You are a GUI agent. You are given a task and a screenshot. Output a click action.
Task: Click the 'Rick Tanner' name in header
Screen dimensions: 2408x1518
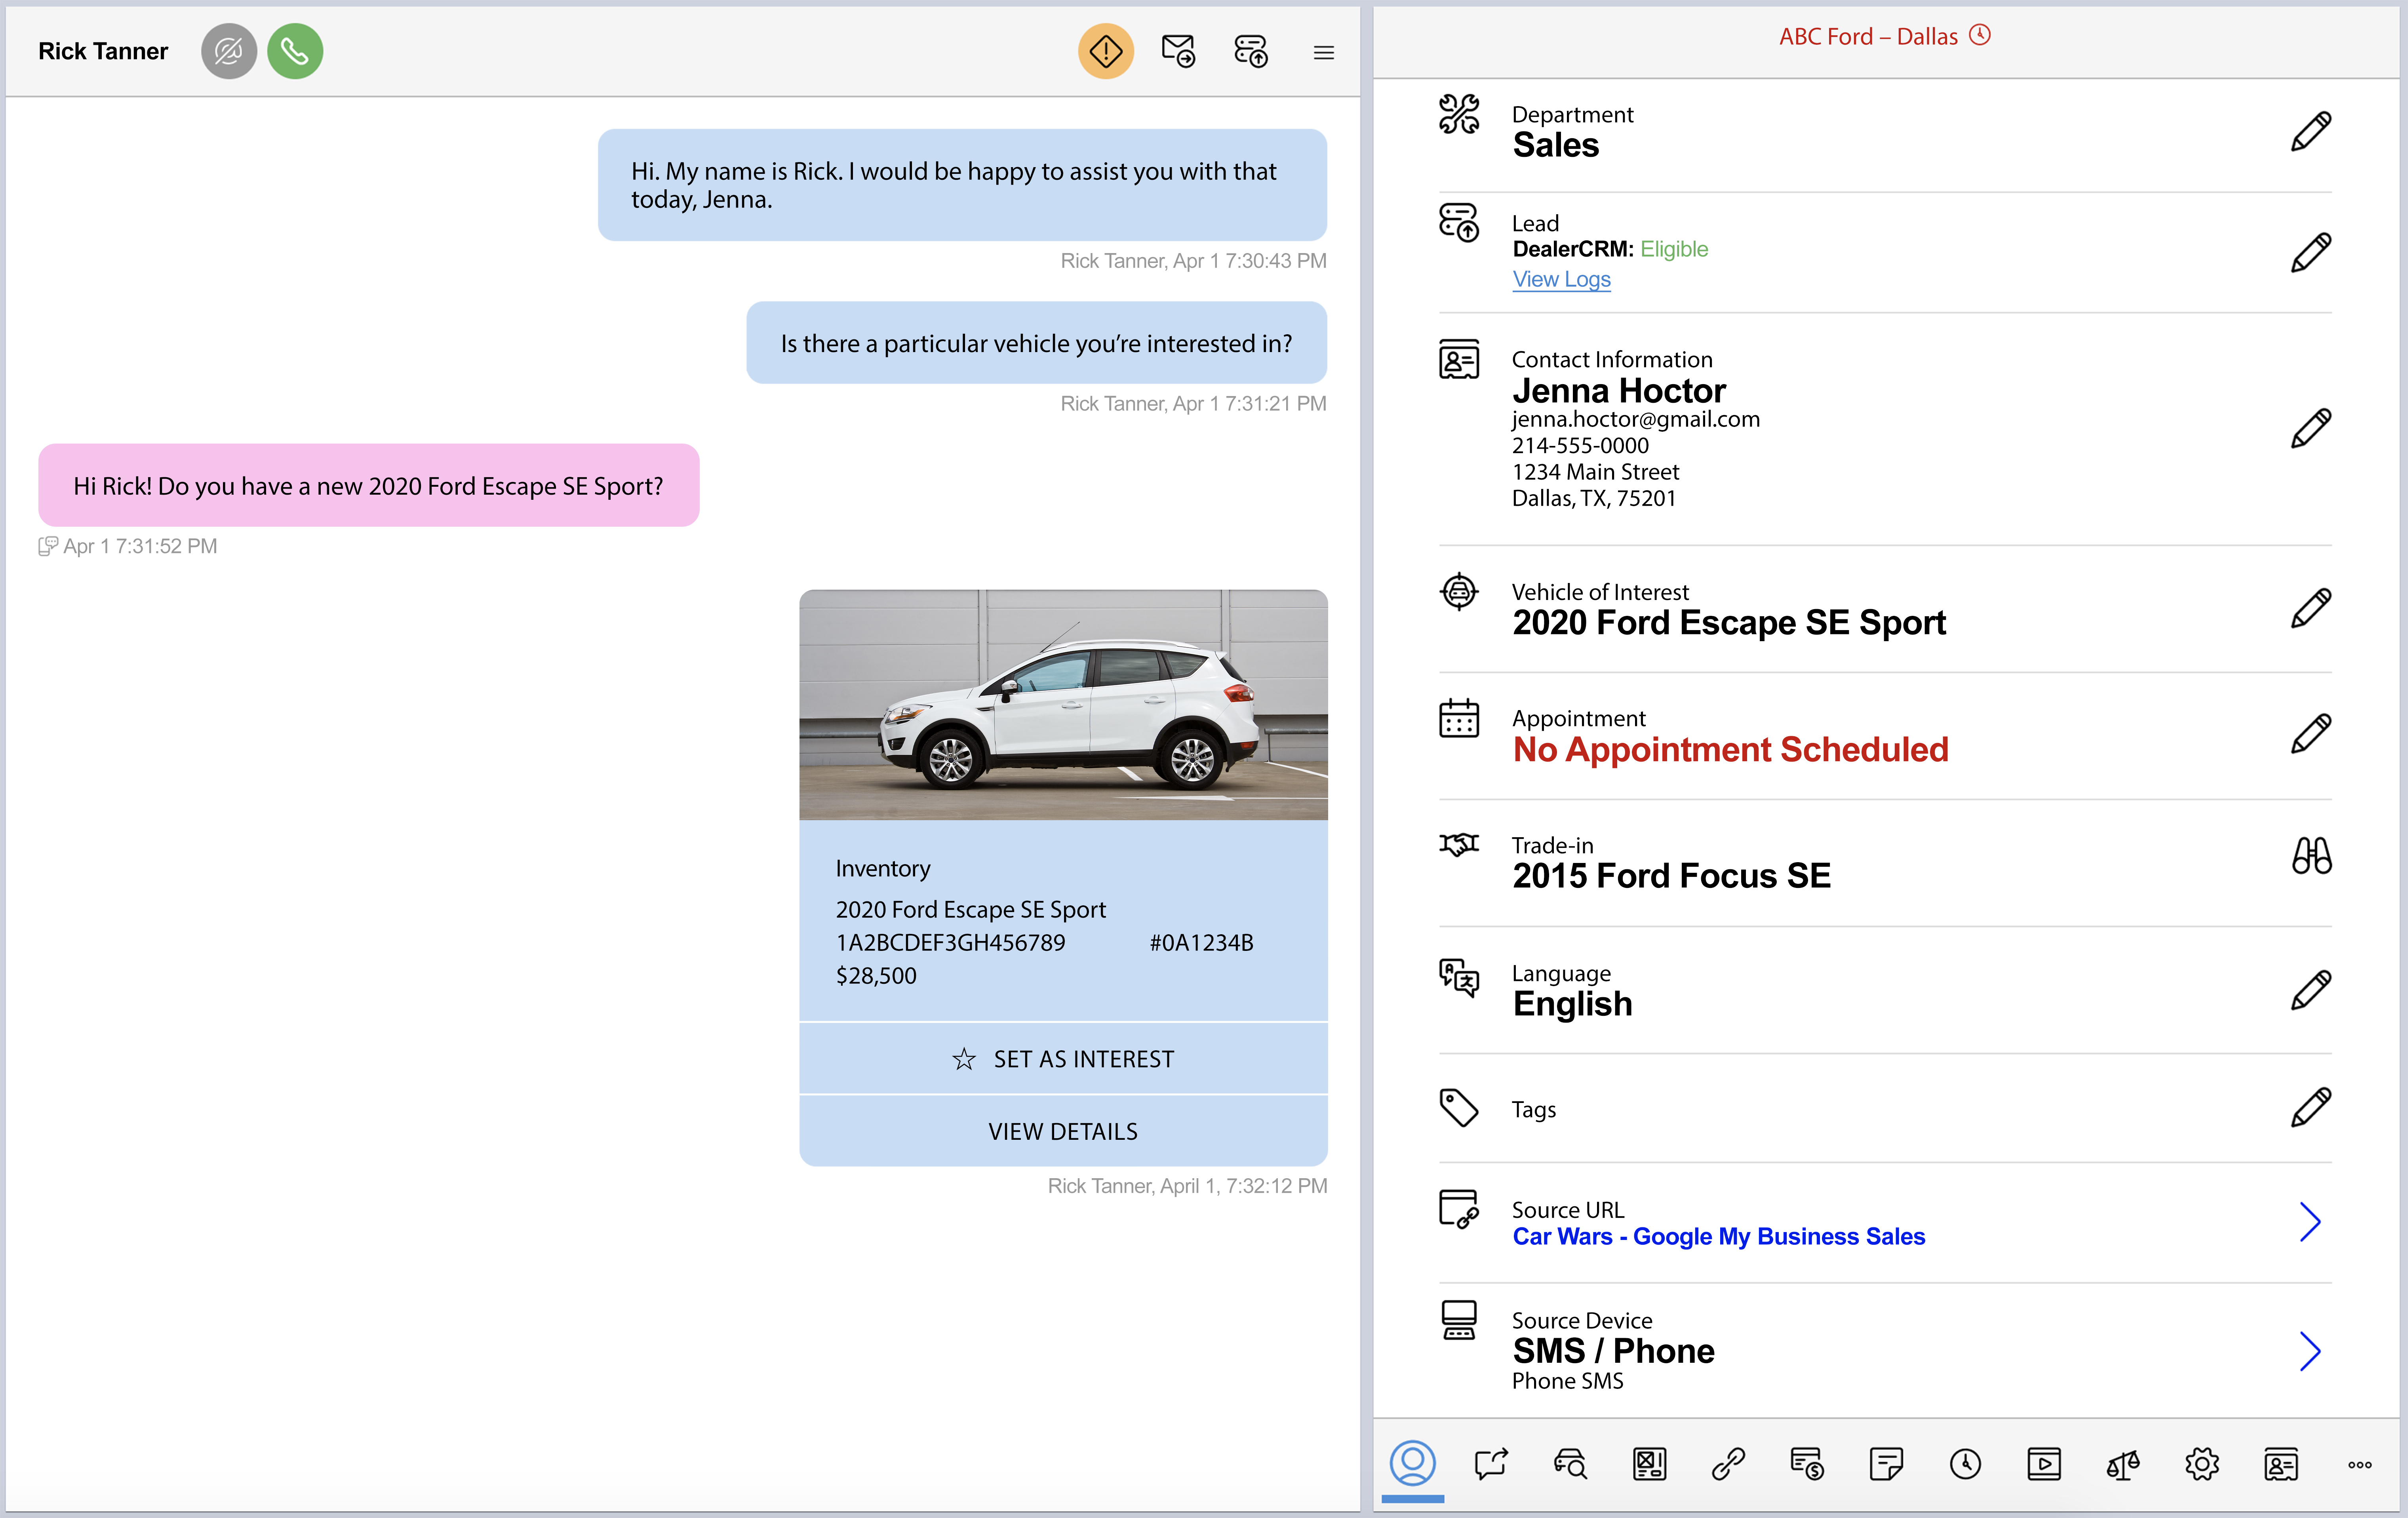coord(103,51)
